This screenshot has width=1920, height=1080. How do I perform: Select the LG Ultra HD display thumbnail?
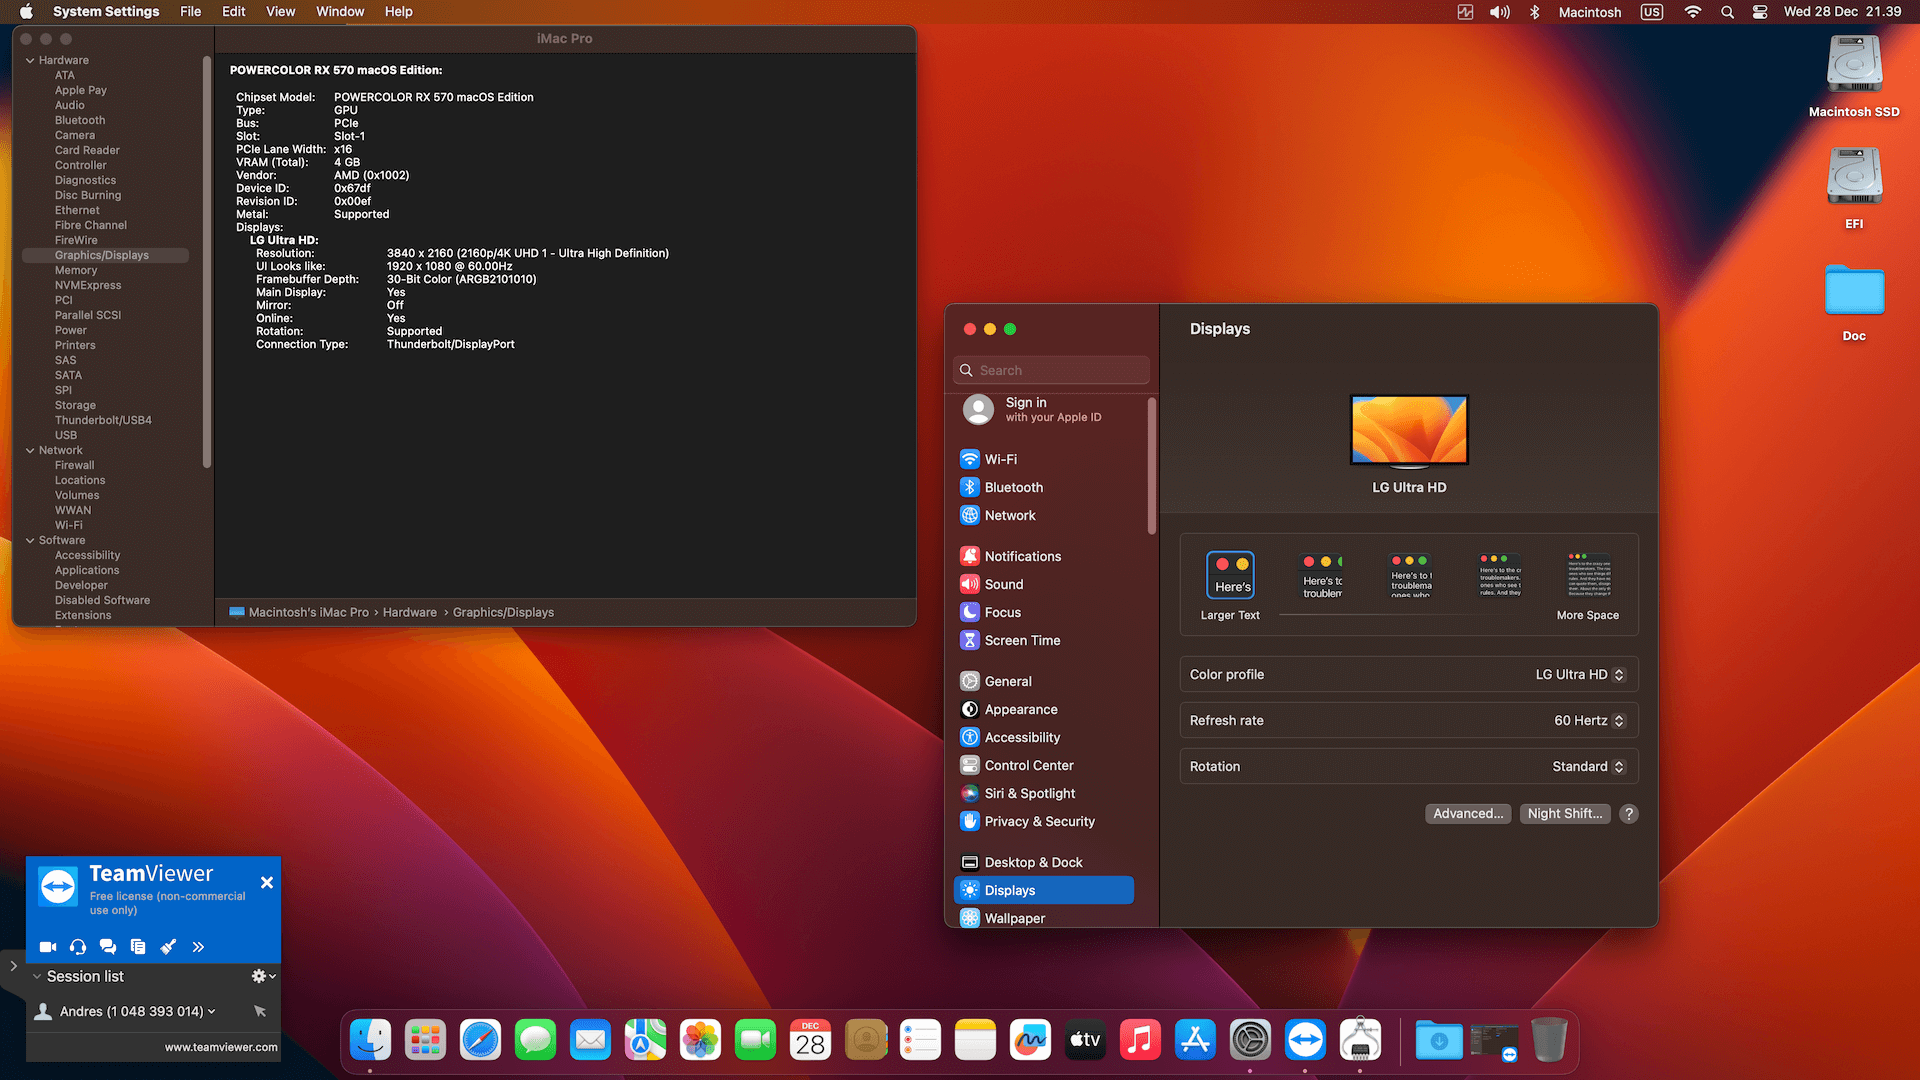coord(1409,431)
